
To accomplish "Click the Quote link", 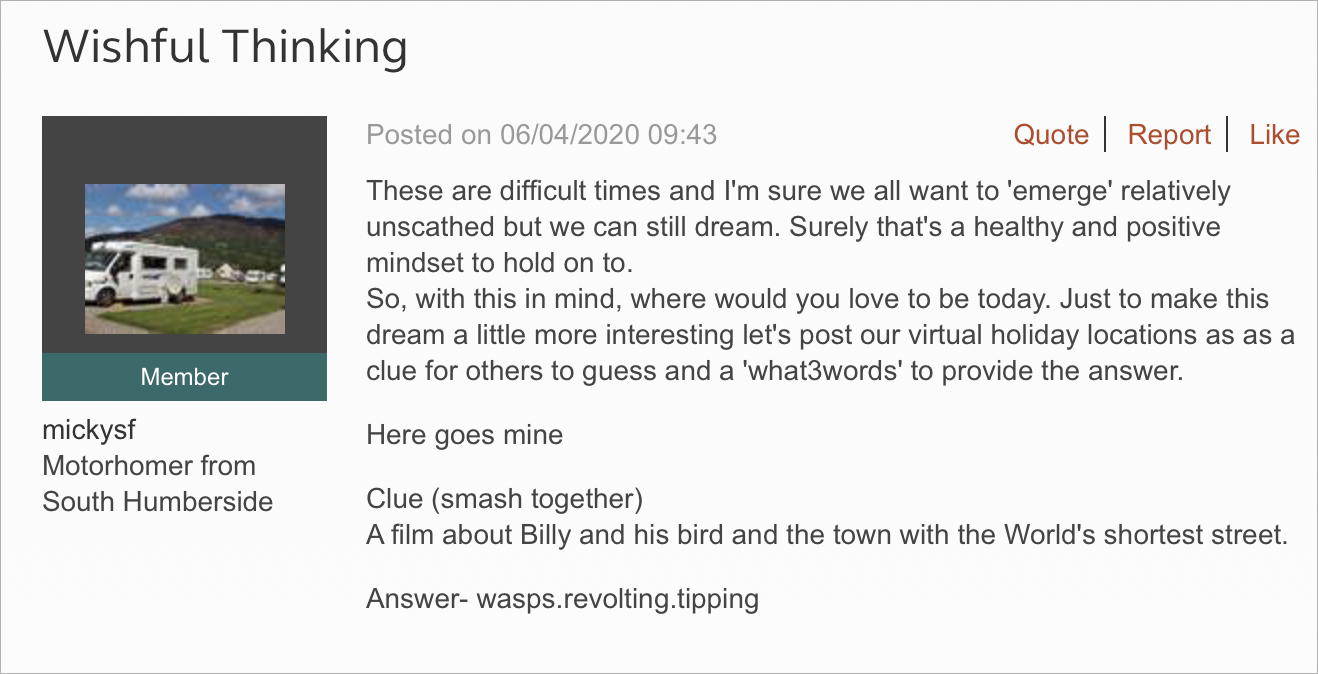I will point(1051,135).
